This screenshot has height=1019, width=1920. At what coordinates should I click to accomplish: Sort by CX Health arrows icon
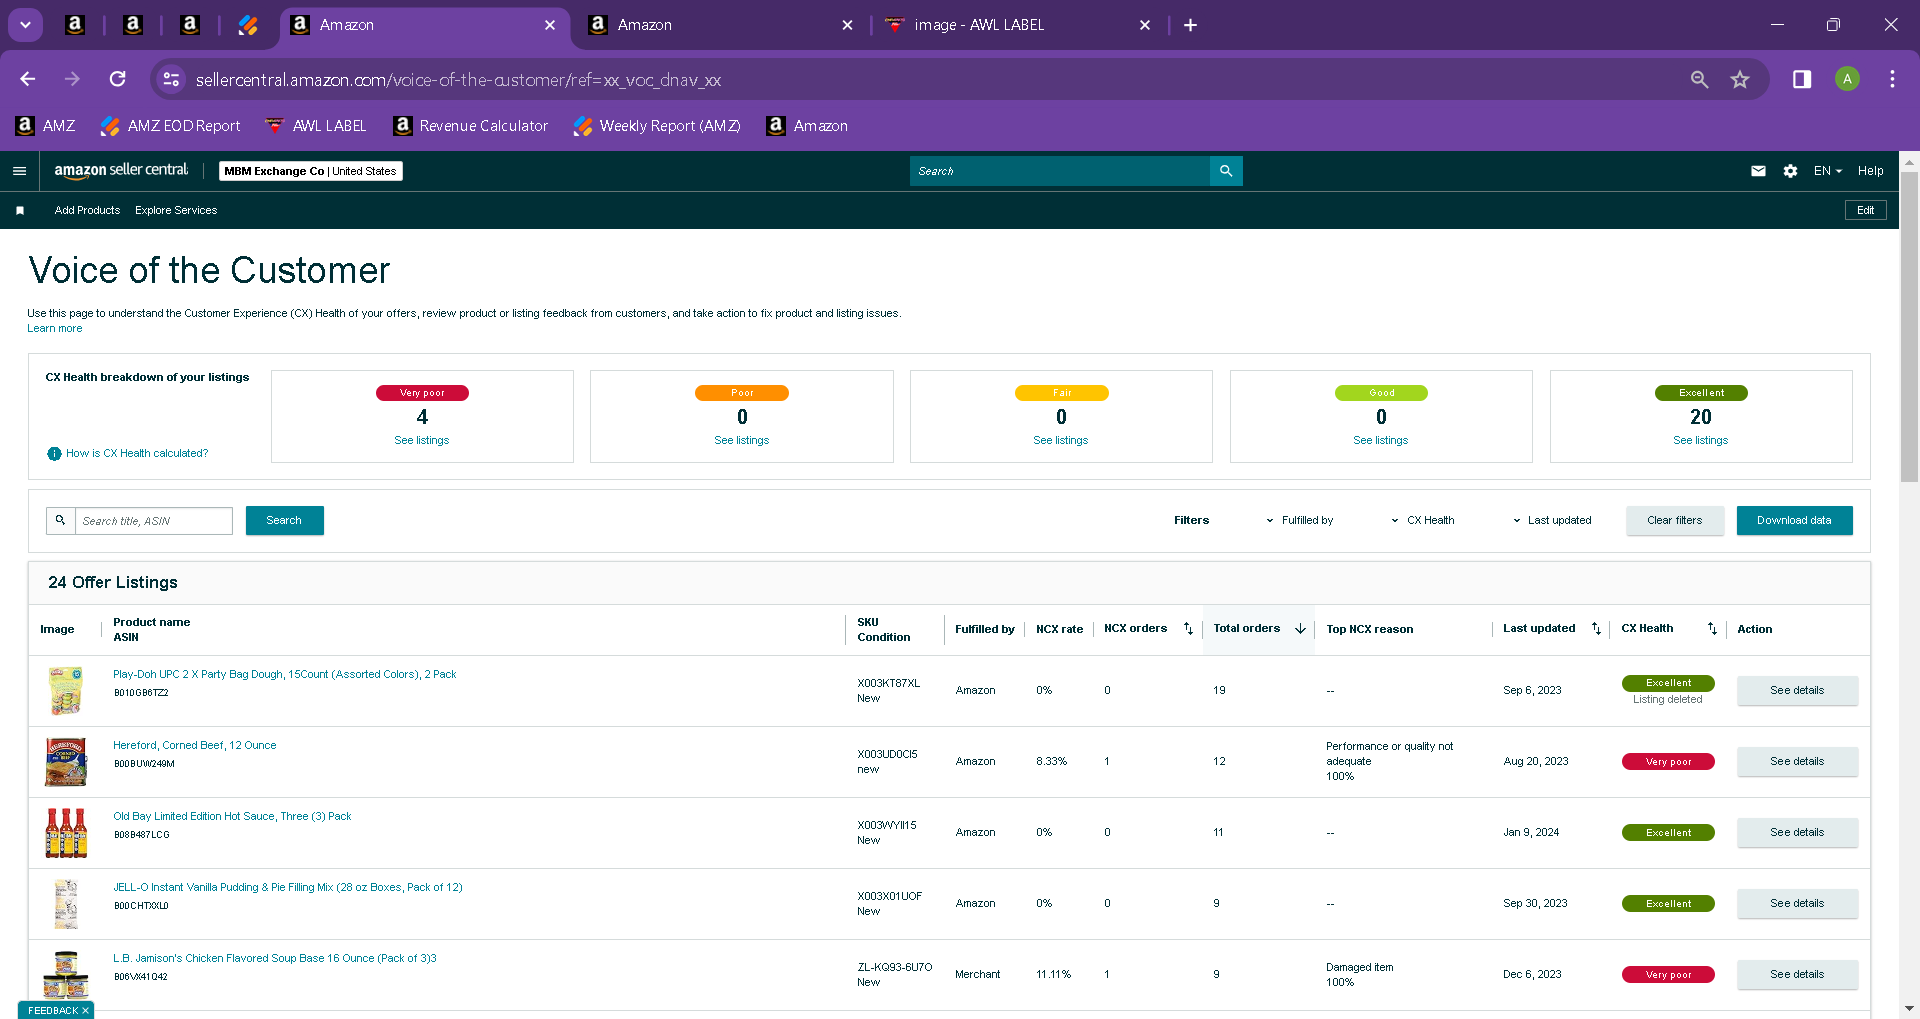1712,629
